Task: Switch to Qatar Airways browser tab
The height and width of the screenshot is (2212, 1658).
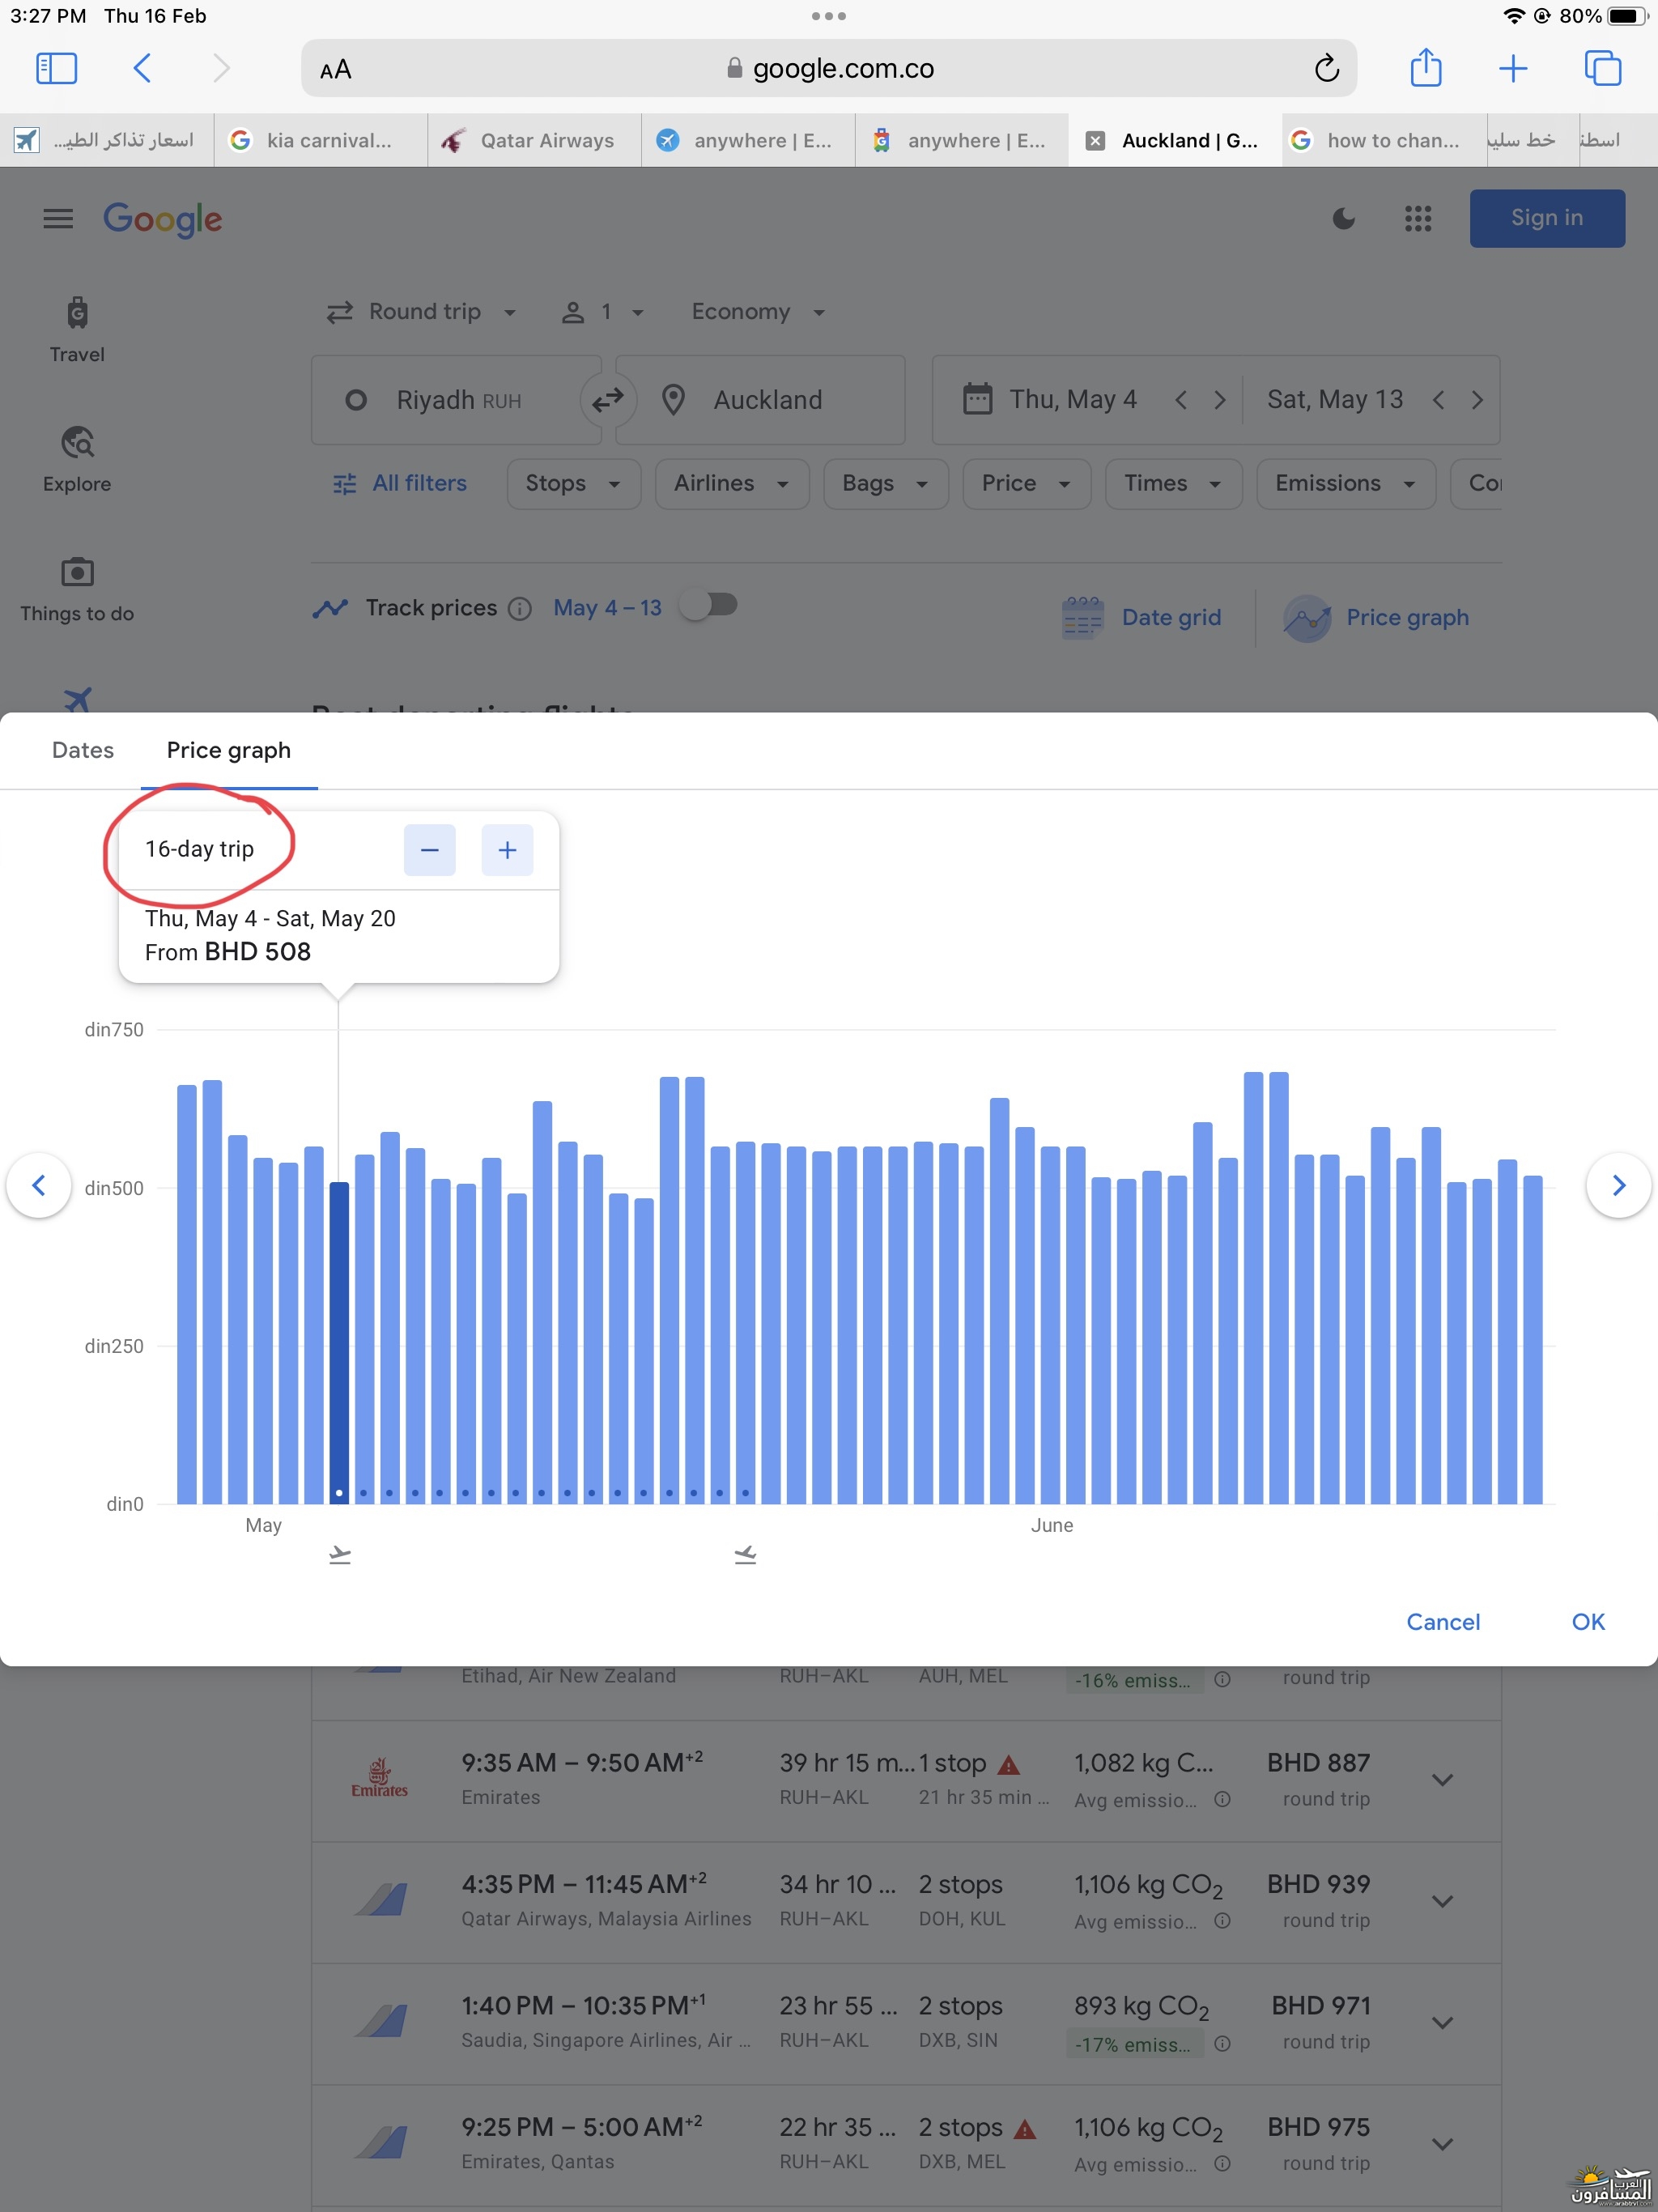Action: (x=534, y=141)
